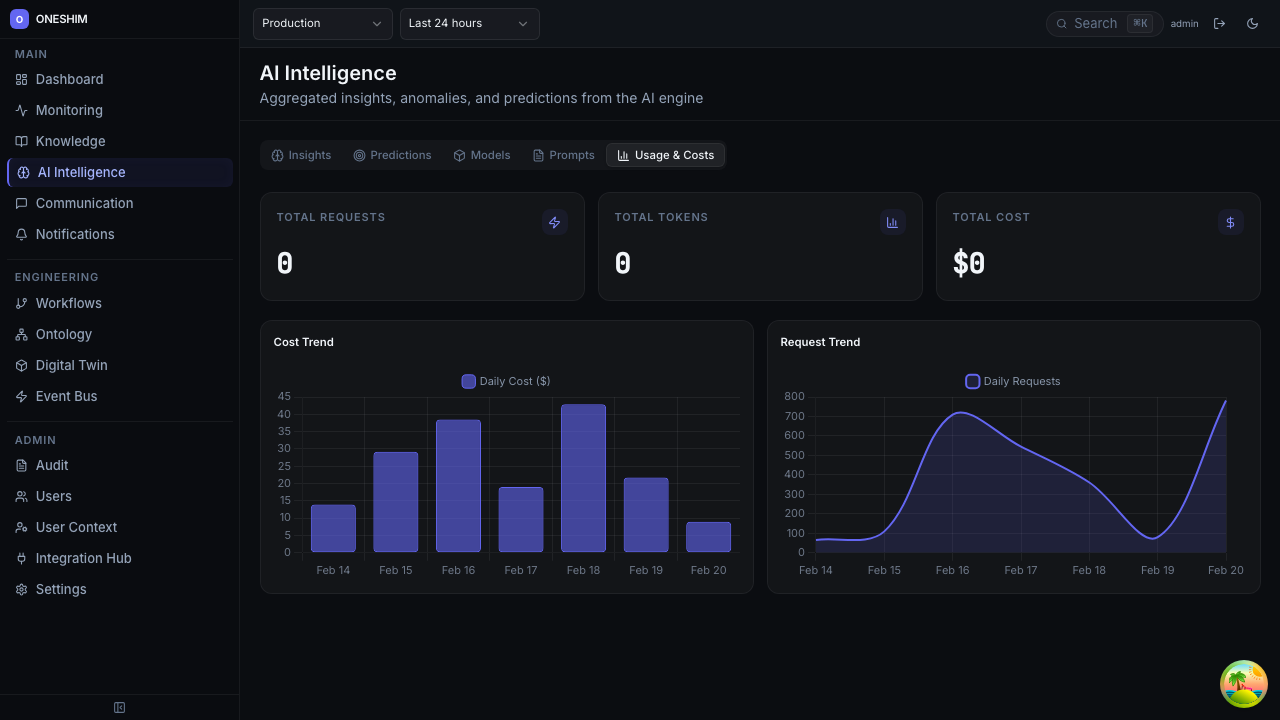Click the dollar icon in Total Cost card
This screenshot has width=1280, height=720.
click(1230, 223)
